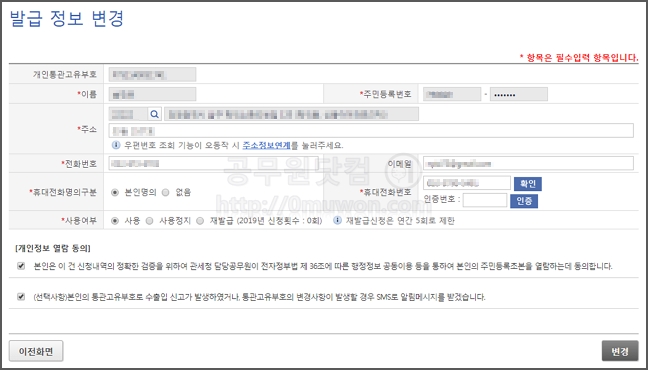Toggle the 주민등록초본 열람 동의 checkbox
Image resolution: width=648 pixels, height=370 pixels.
(x=21, y=266)
